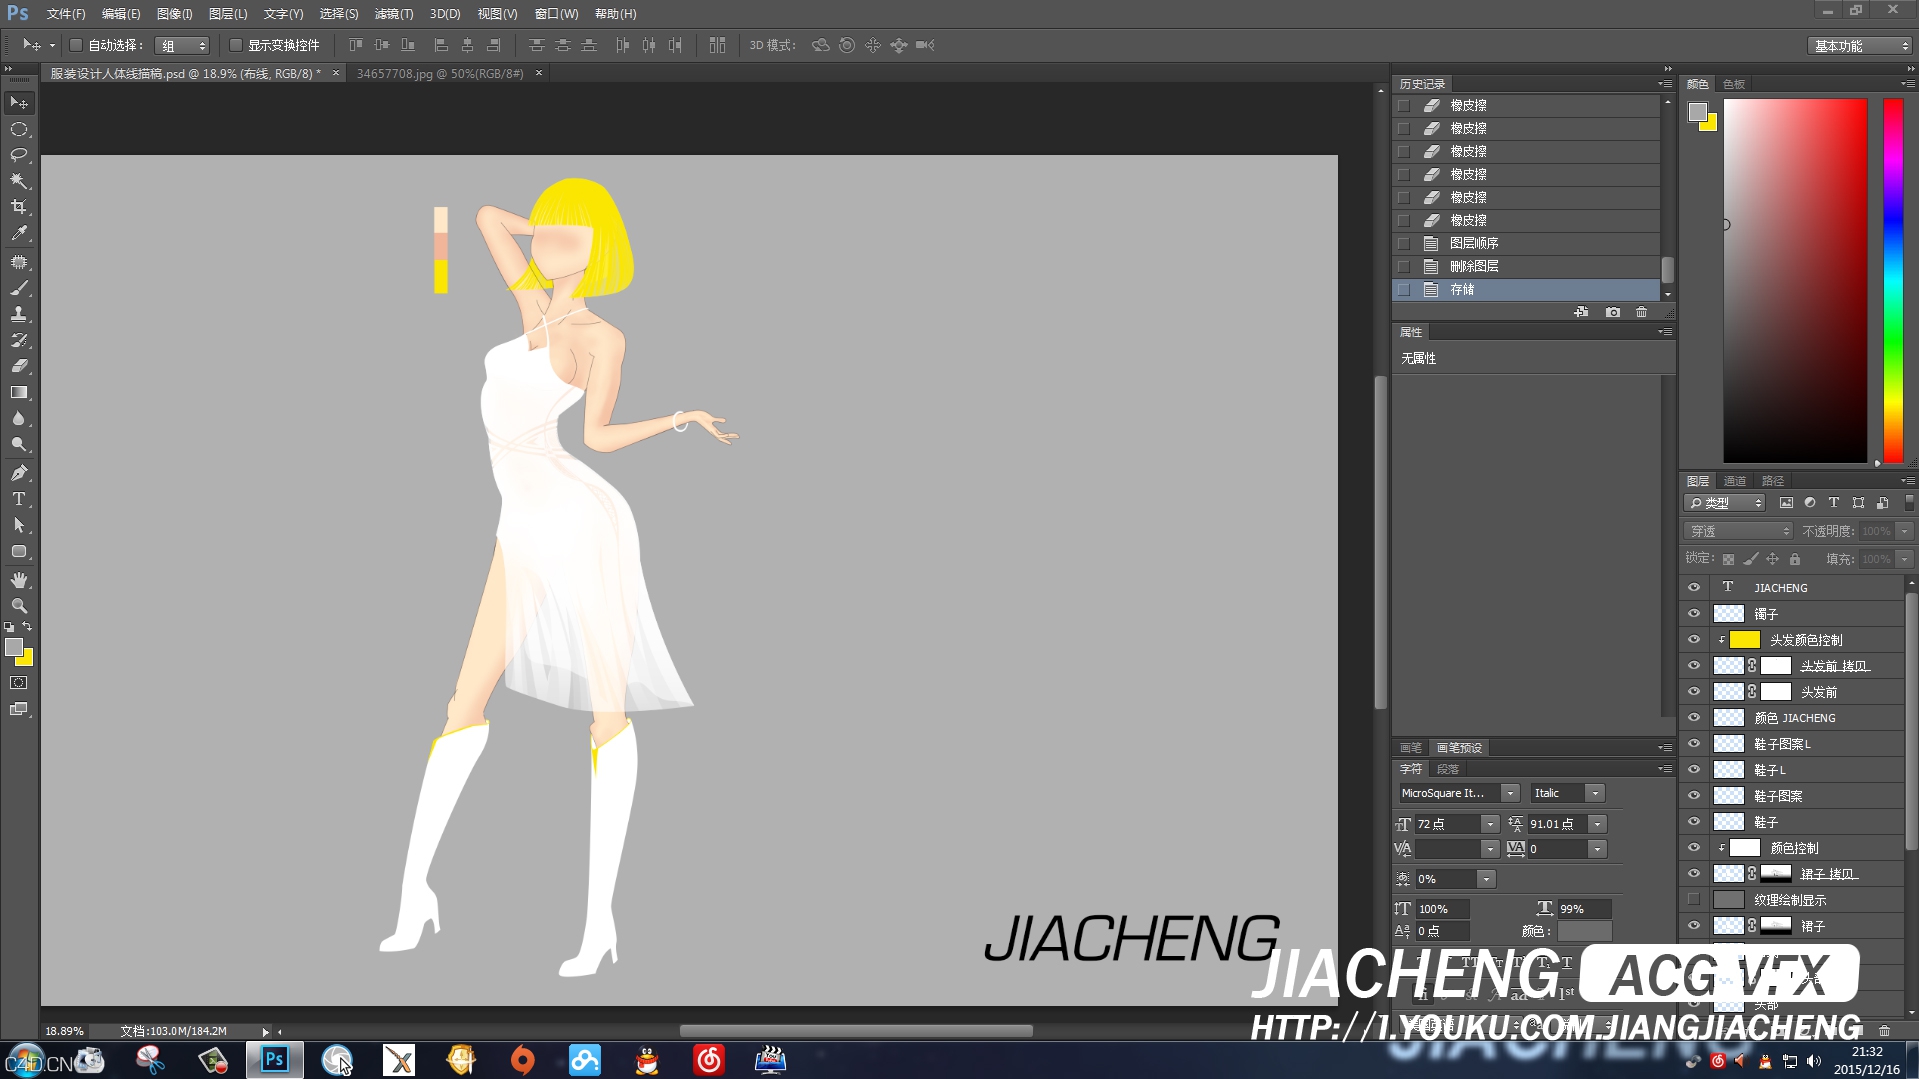Select the Horizontal Type tool

[x=18, y=499]
